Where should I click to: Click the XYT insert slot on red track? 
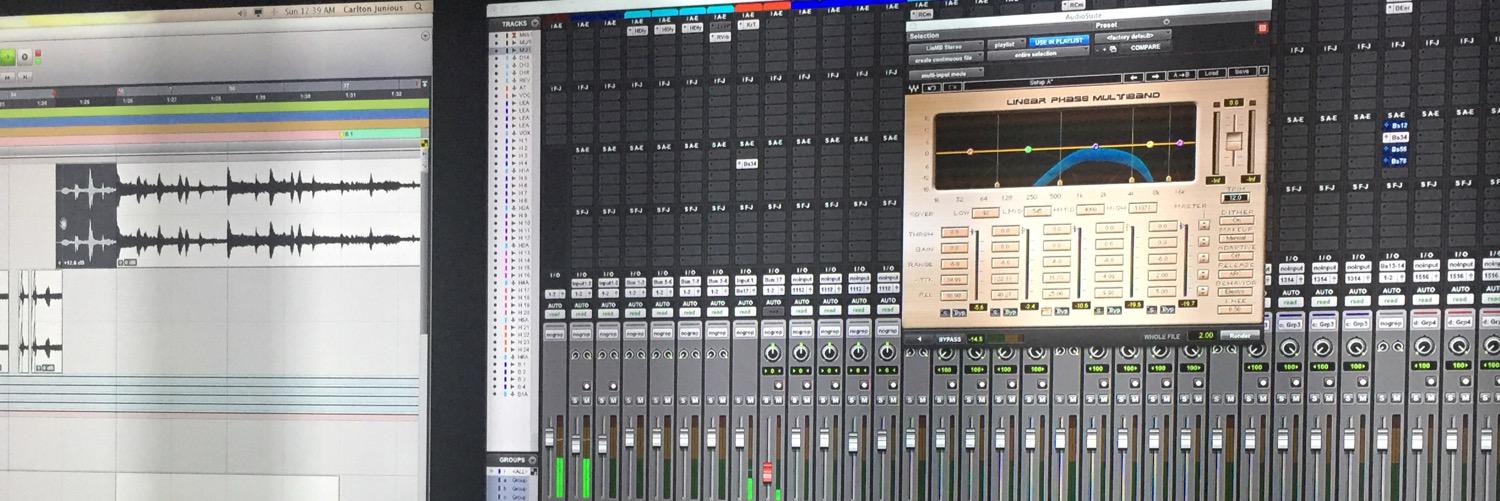coord(748,23)
